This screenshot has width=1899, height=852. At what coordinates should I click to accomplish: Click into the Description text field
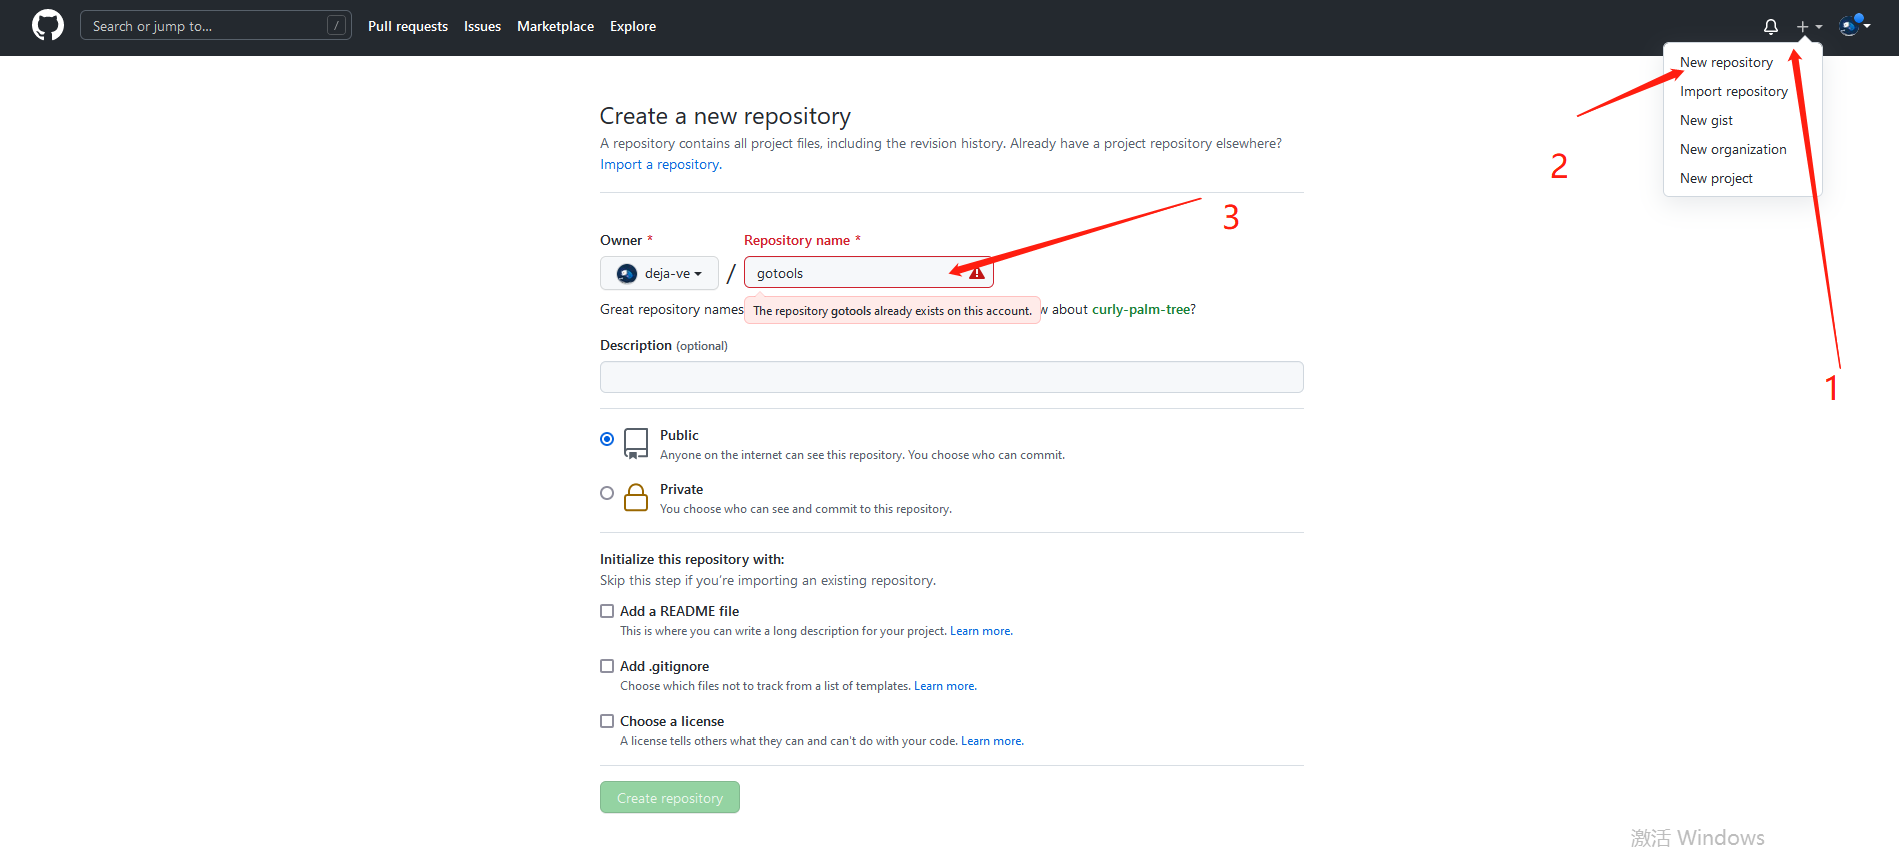951,377
